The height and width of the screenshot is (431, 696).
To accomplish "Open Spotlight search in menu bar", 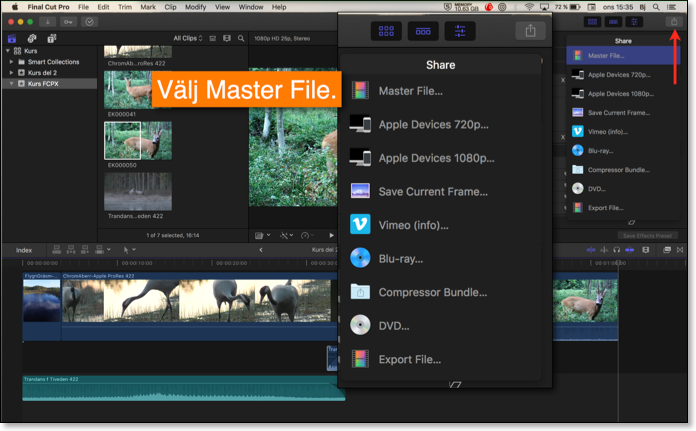I will [x=656, y=7].
